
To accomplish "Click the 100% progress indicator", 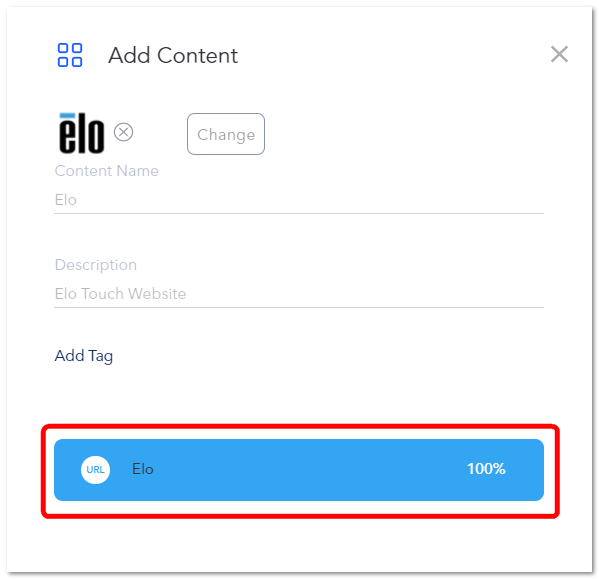I will (x=486, y=469).
